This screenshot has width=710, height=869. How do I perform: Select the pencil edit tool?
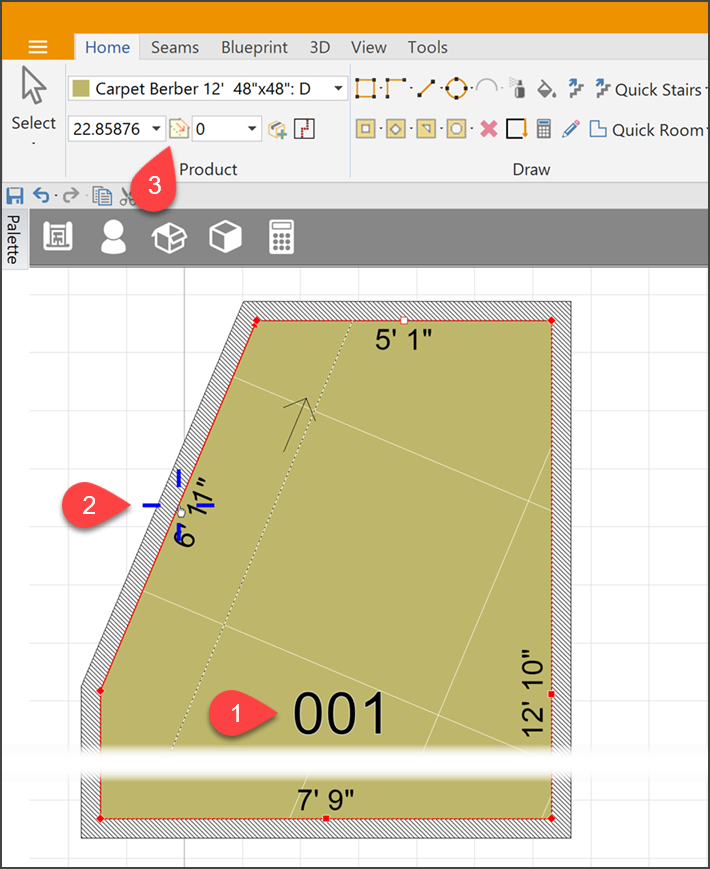pos(570,129)
